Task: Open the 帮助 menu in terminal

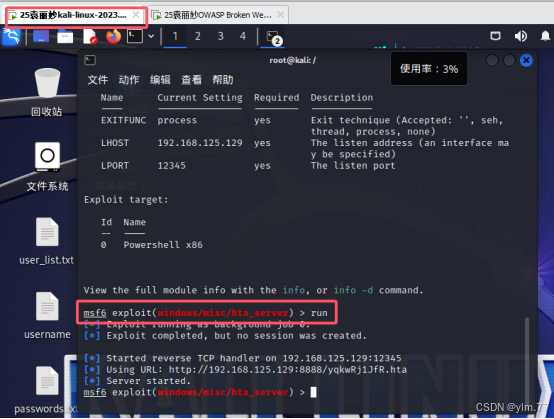Action: click(x=223, y=80)
